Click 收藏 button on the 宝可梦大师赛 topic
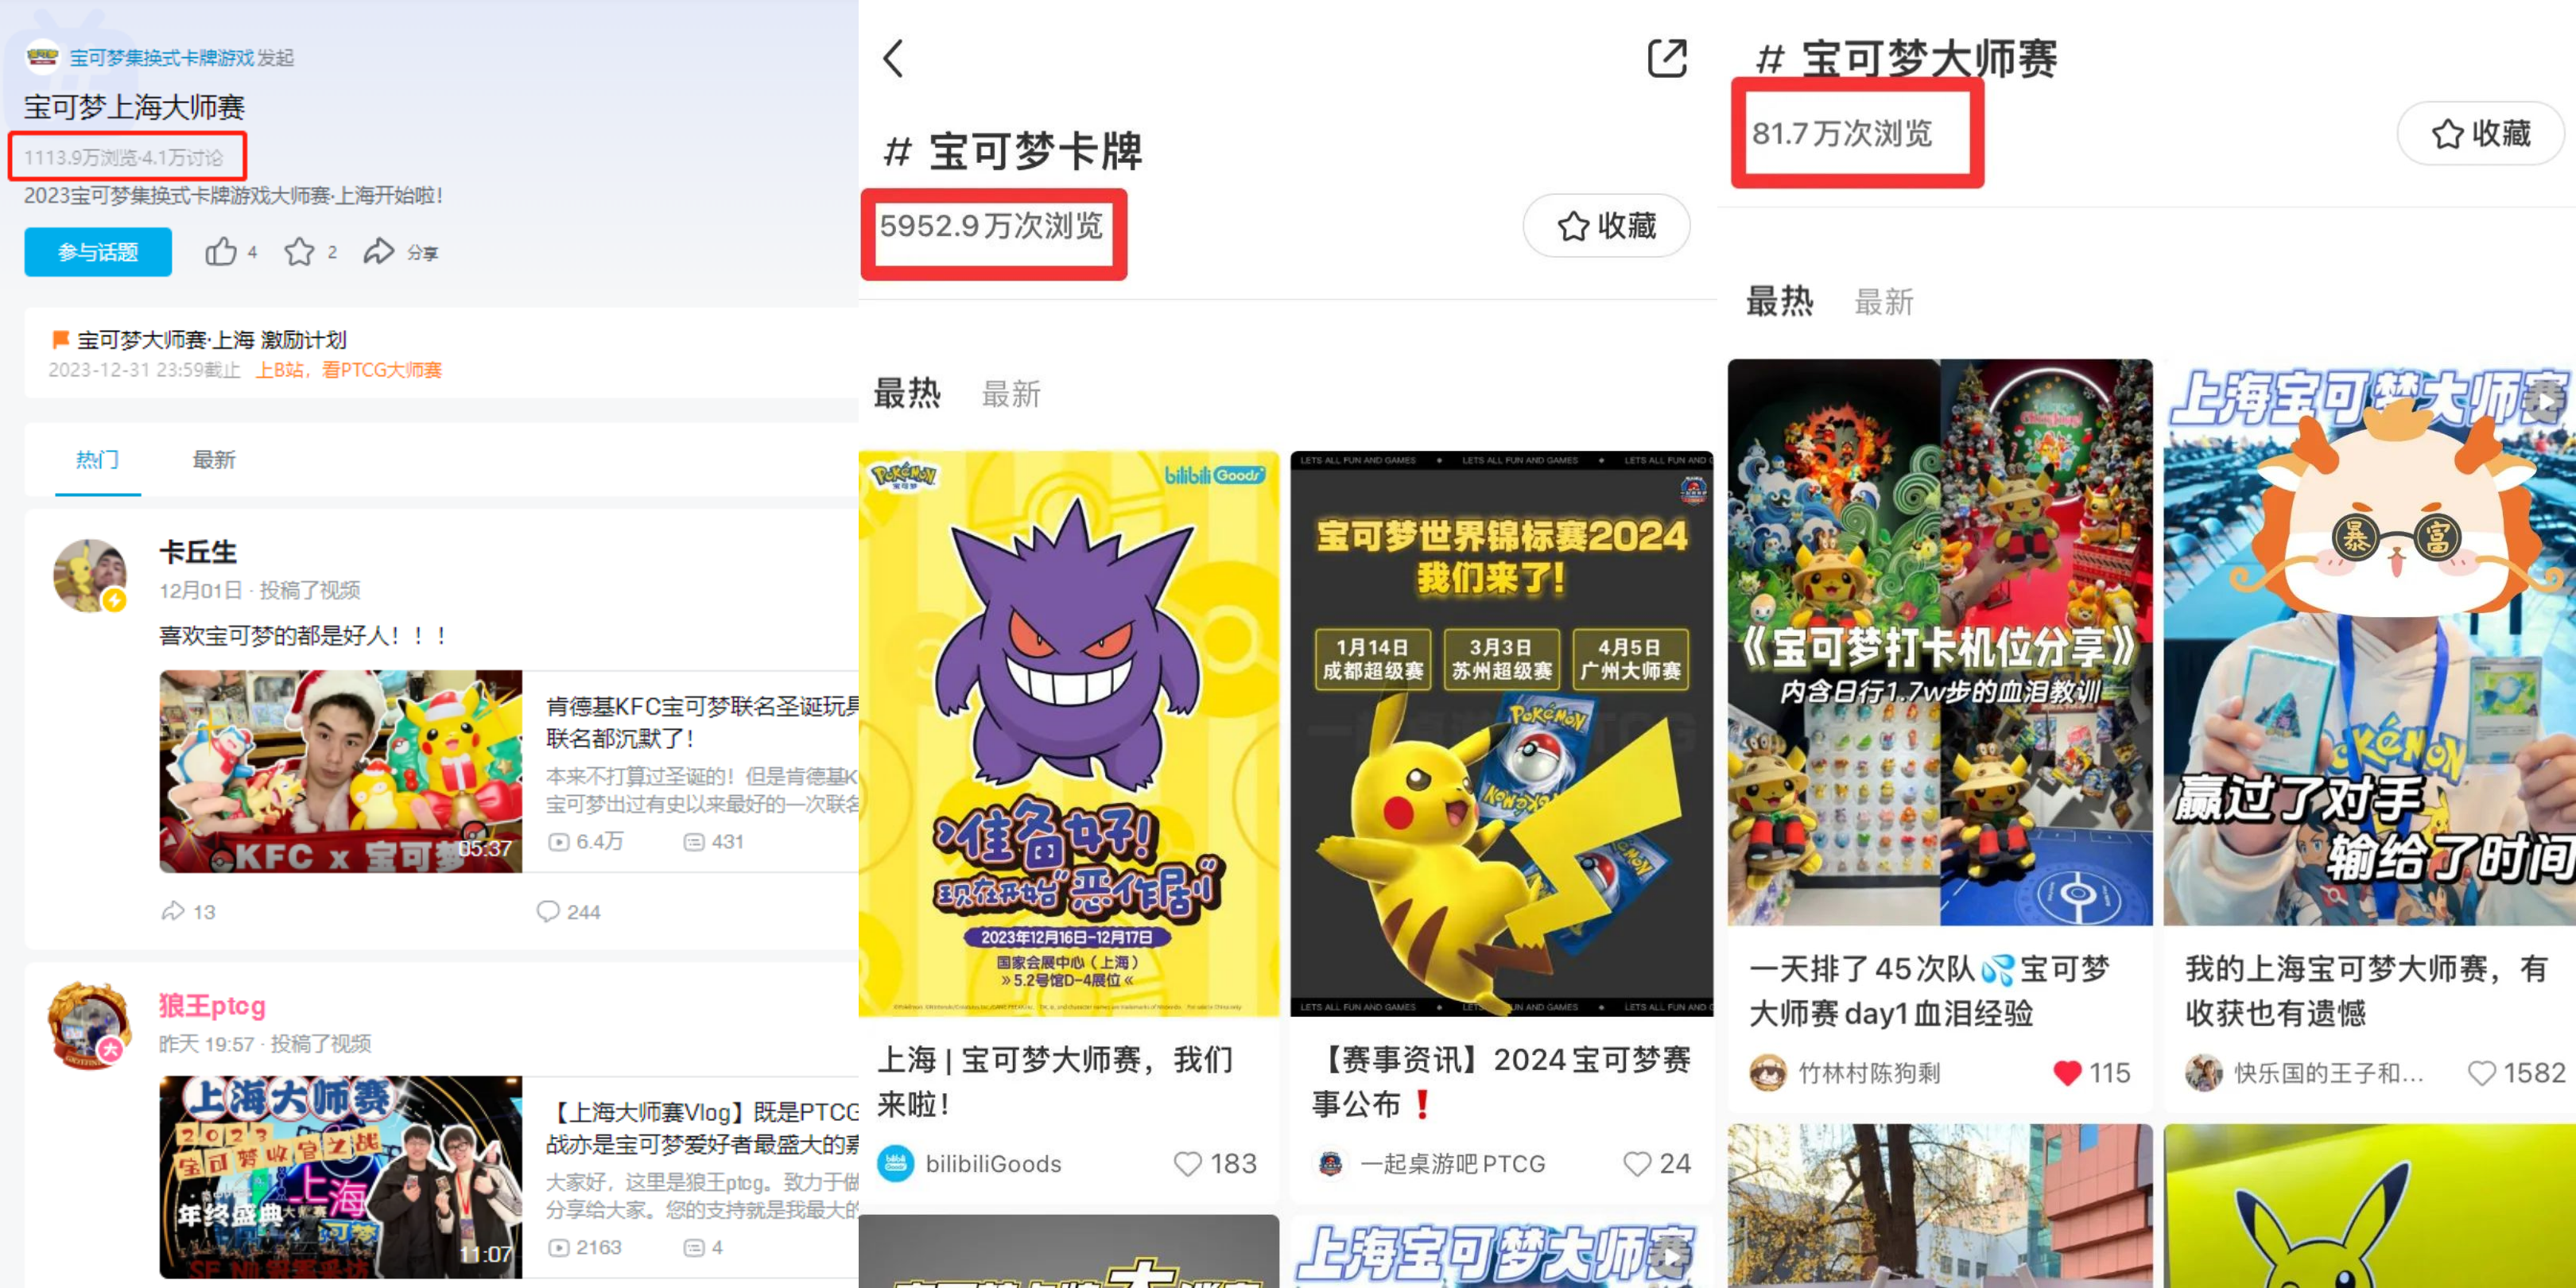Screen dimensions: 2576x1288 [x=2480, y=133]
